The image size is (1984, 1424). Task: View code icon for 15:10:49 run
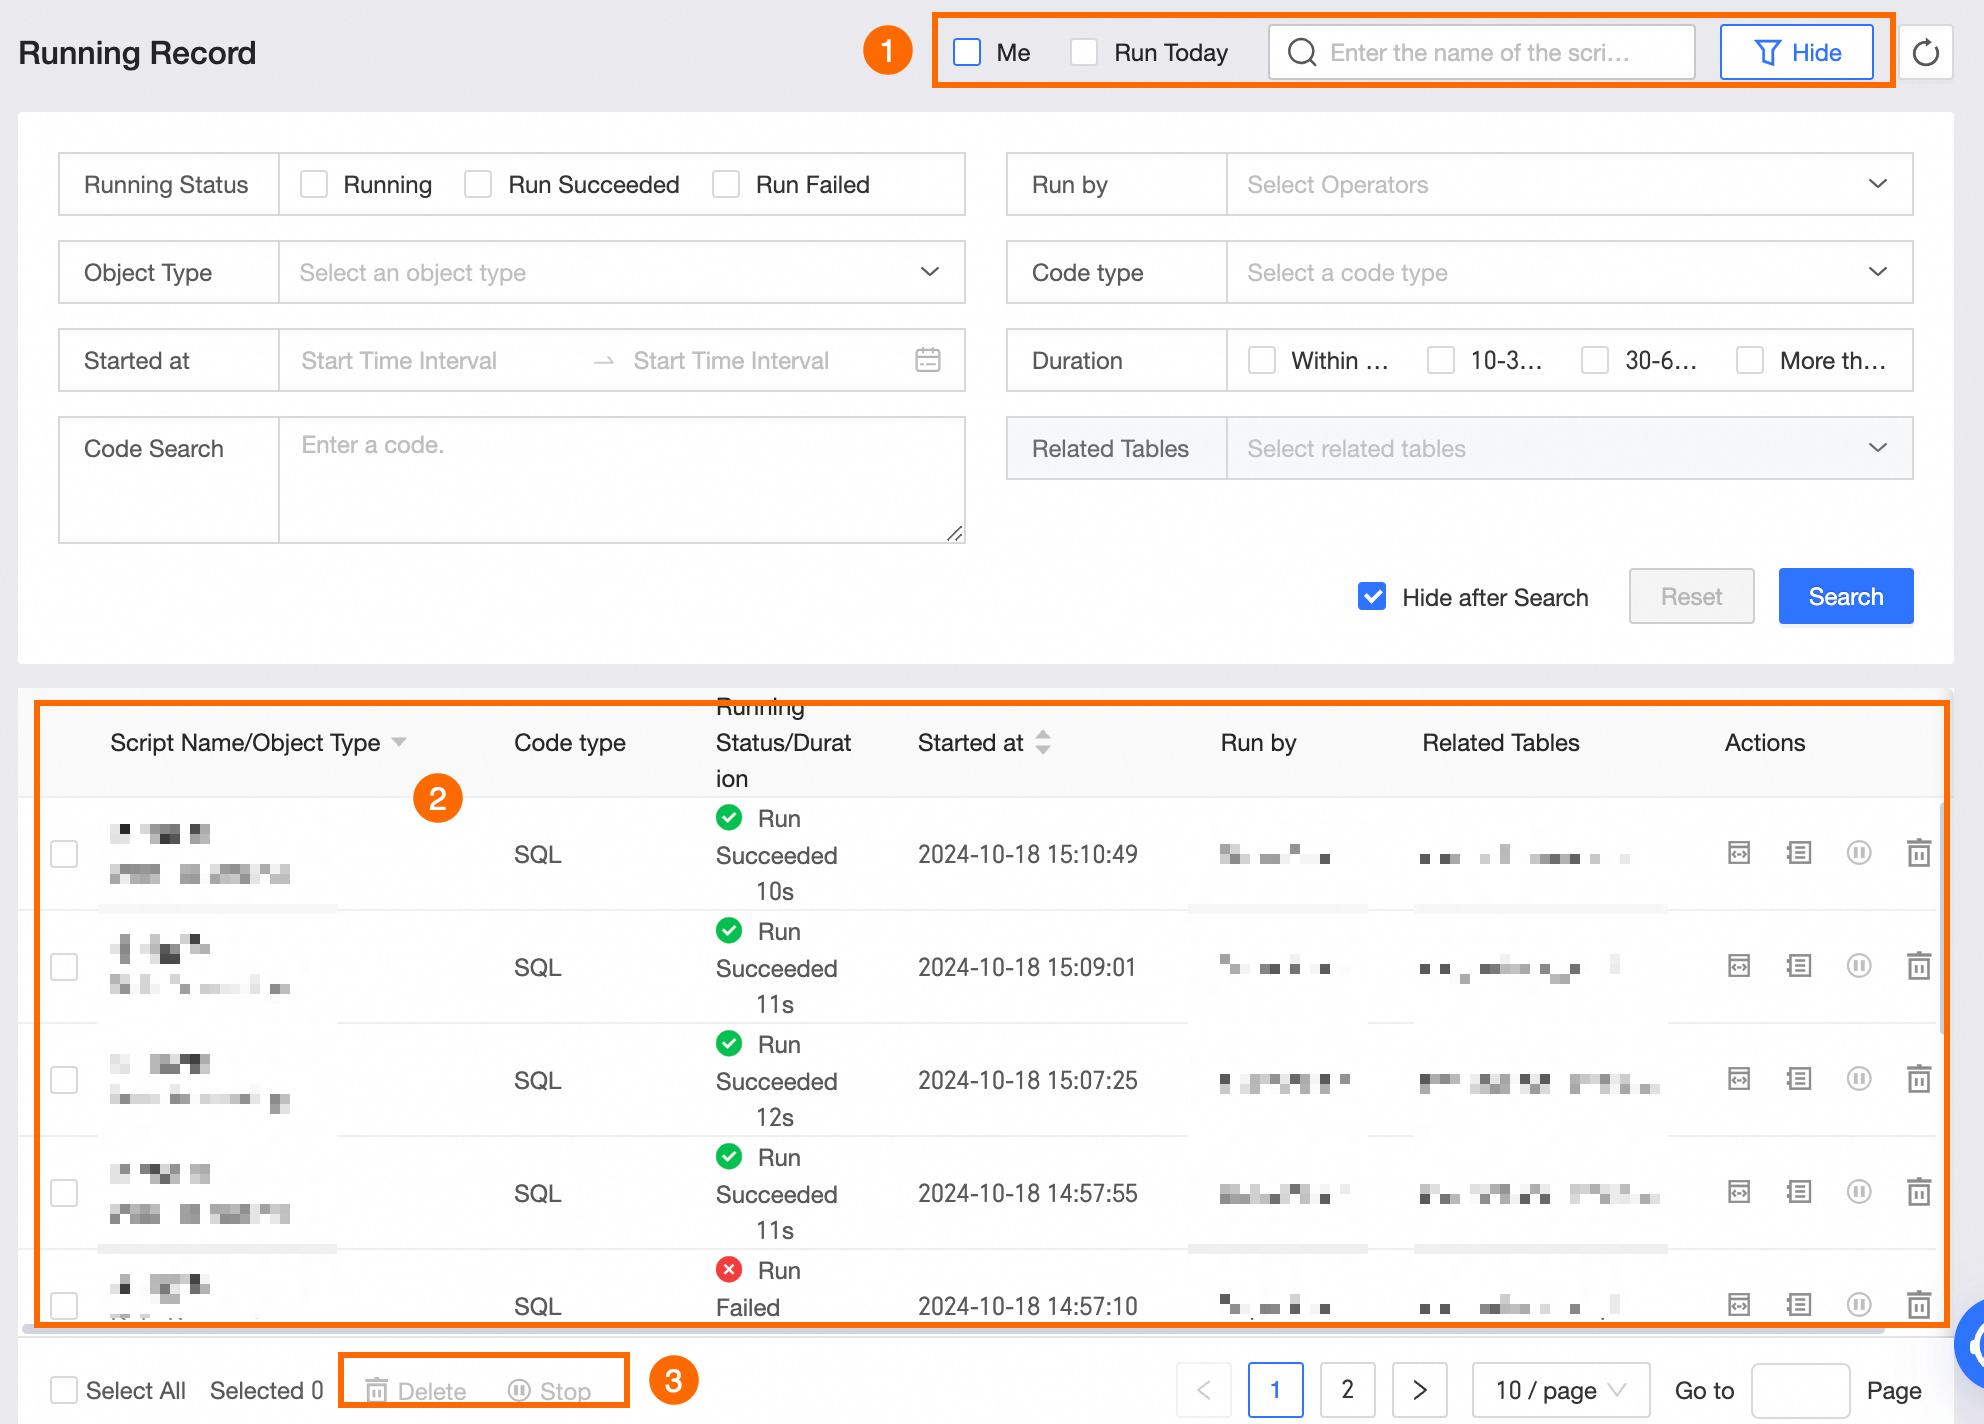coord(1739,853)
